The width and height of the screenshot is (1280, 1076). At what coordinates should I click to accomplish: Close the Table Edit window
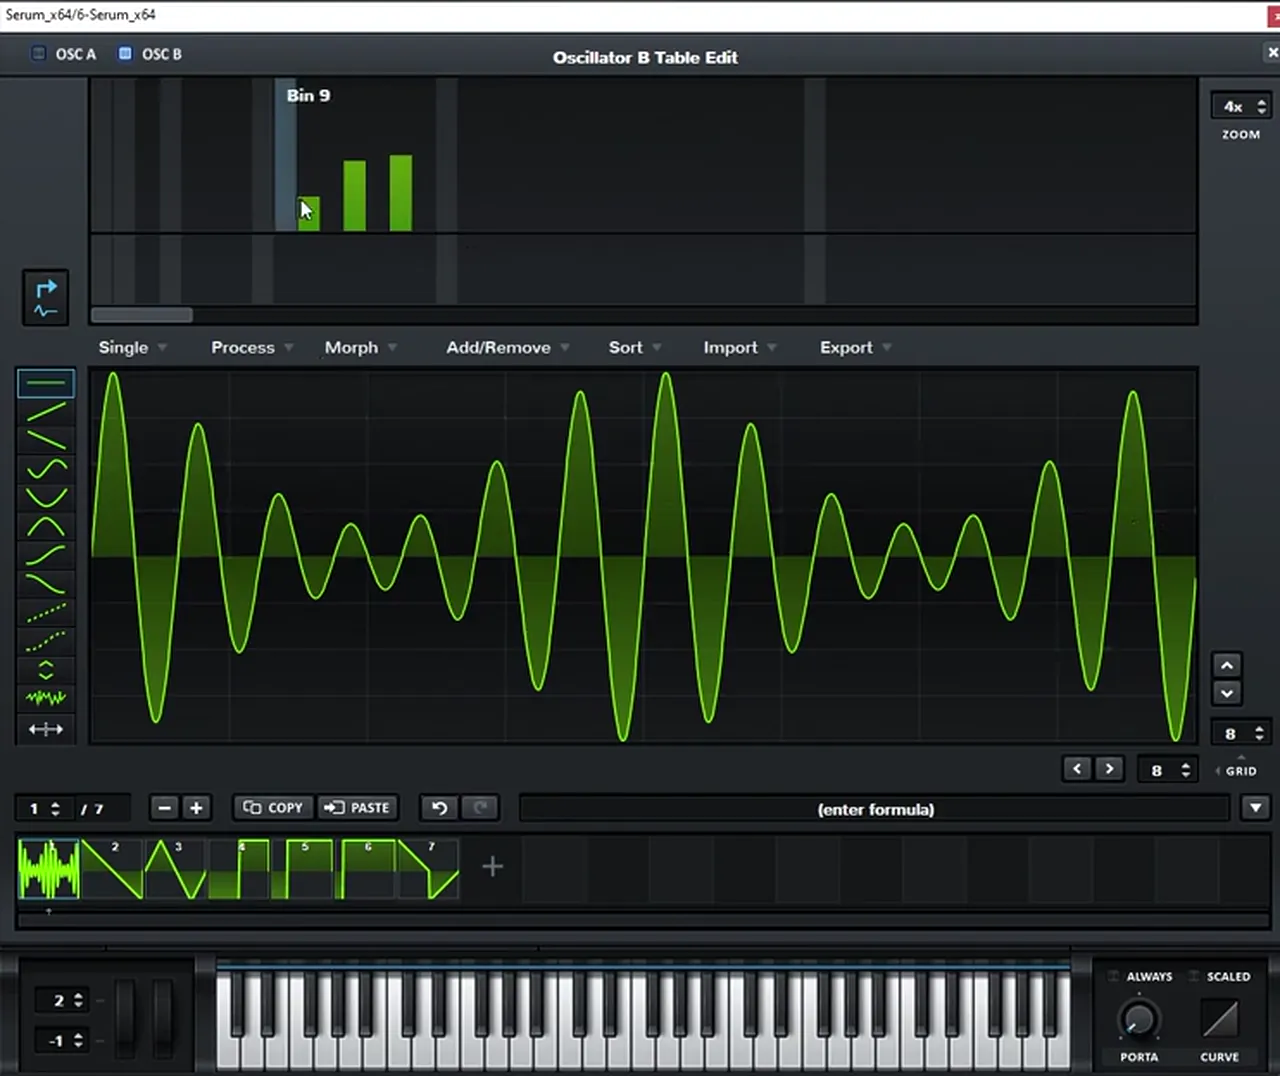coord(1272,53)
